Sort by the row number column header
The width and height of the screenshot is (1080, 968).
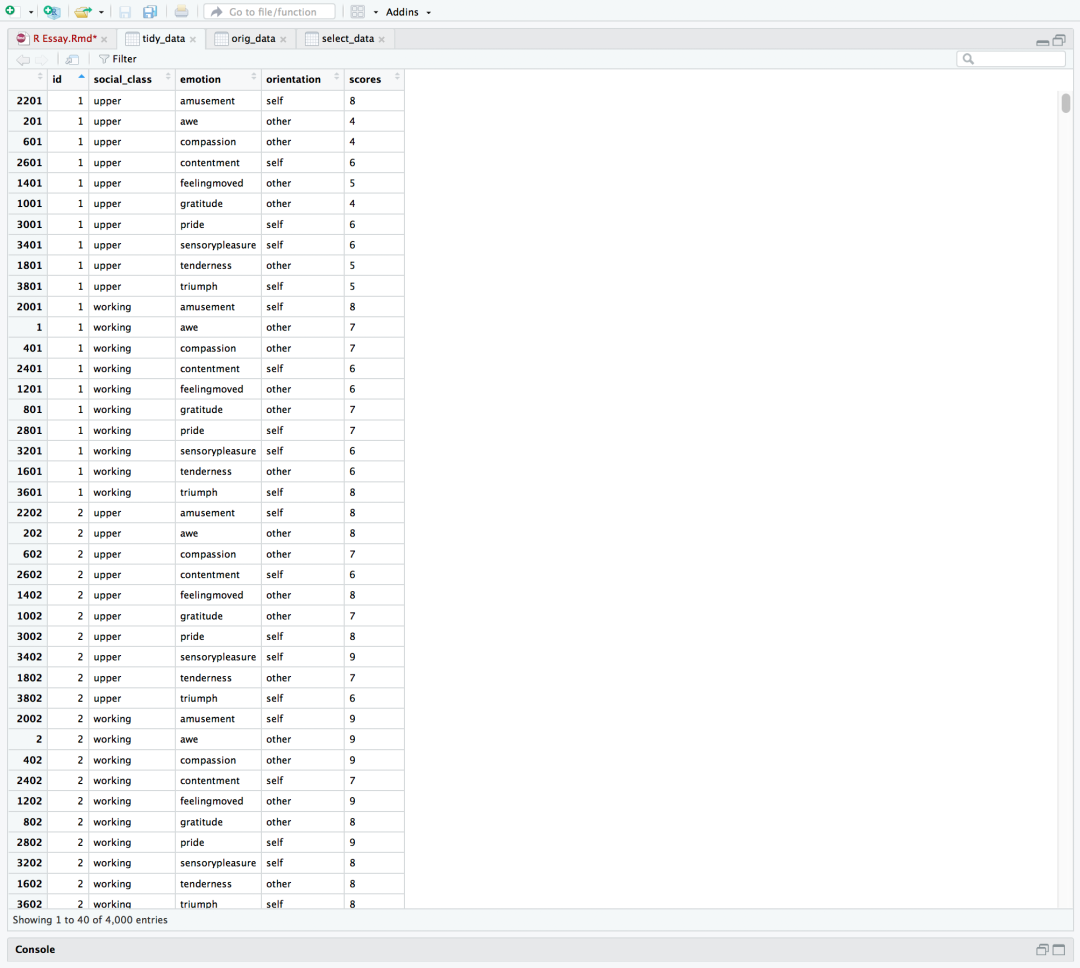tap(28, 79)
